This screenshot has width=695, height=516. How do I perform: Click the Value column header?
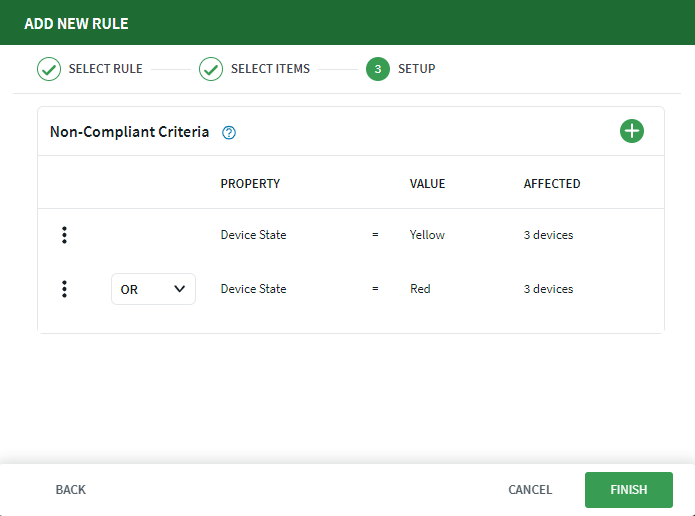coord(427,184)
